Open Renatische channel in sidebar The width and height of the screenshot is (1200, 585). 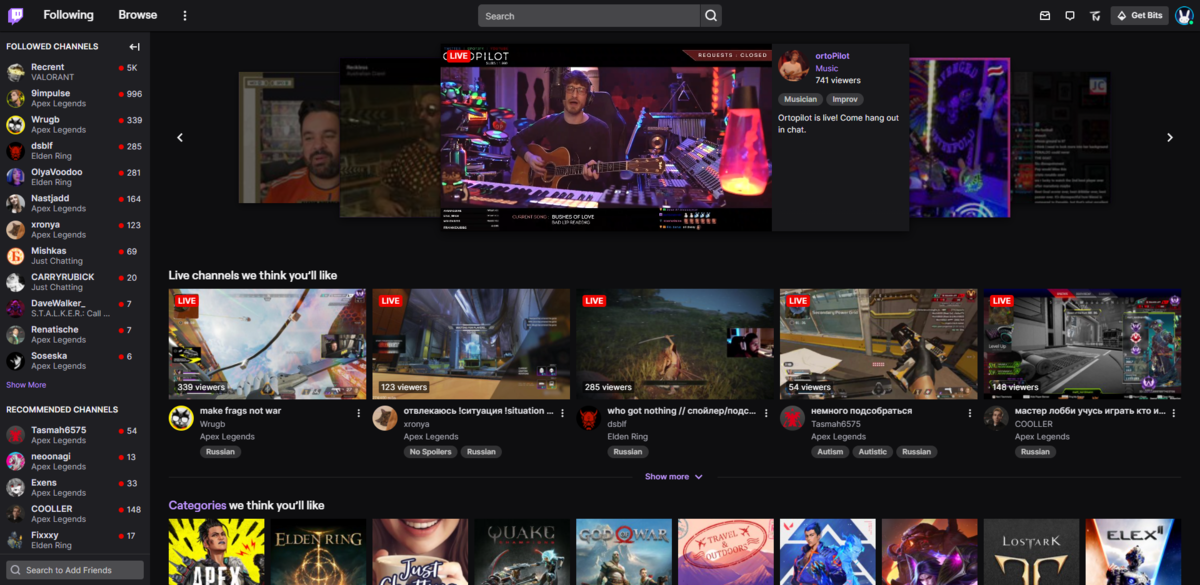click(x=75, y=334)
